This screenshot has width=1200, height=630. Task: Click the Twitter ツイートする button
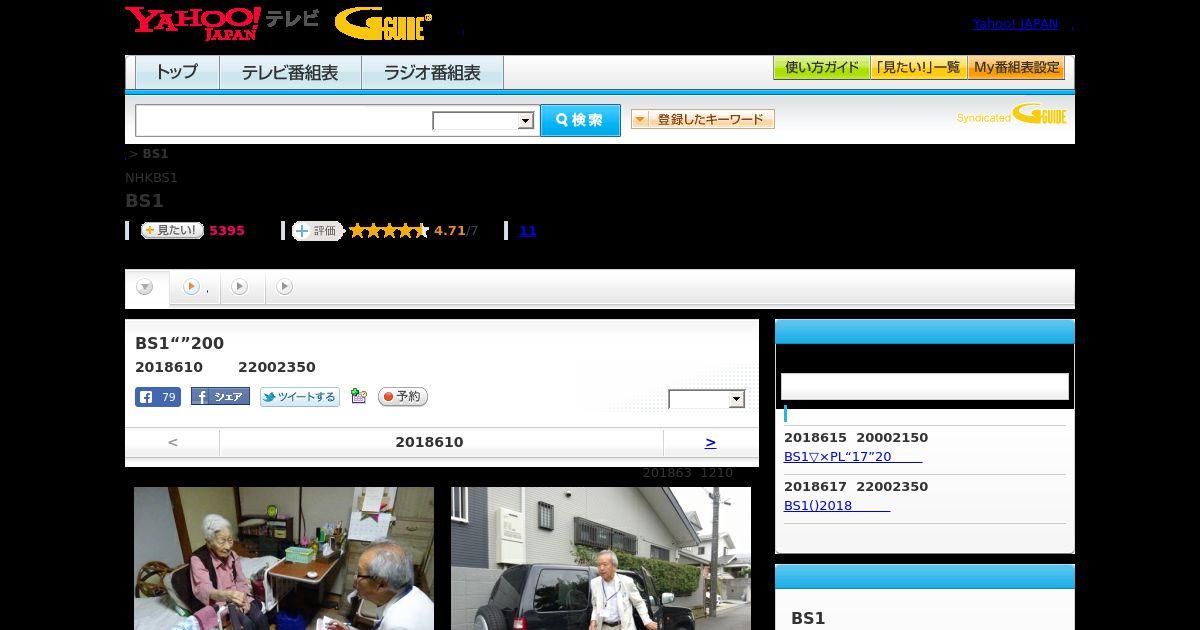click(x=300, y=397)
